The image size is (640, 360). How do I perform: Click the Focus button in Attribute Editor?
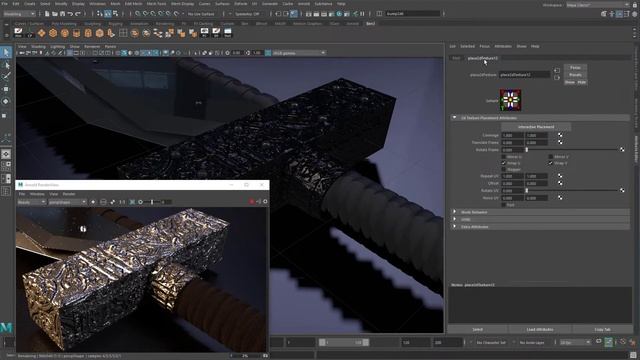click(575, 68)
